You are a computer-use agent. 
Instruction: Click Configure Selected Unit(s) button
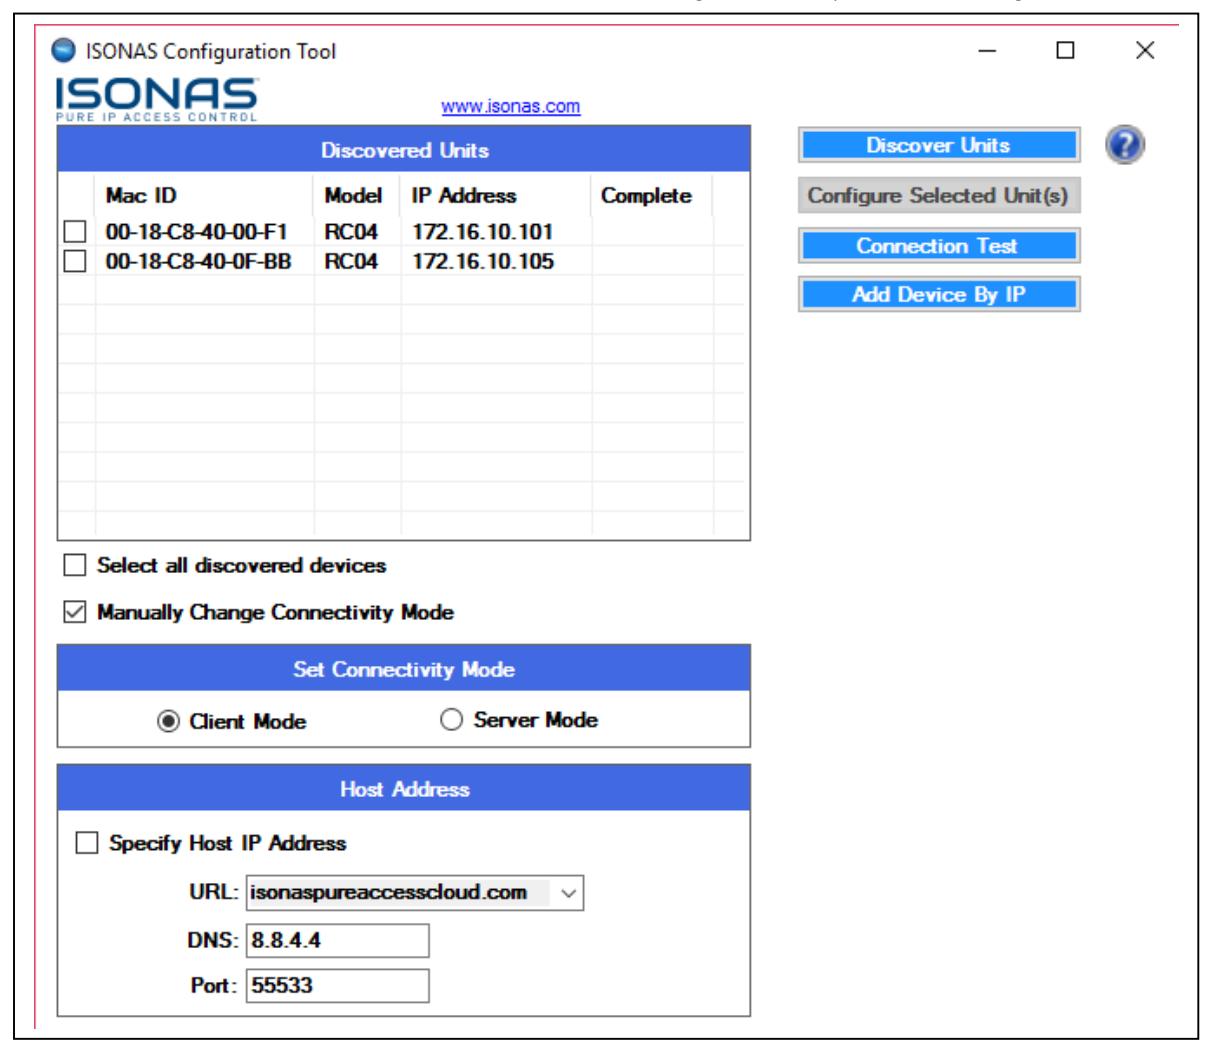(939, 196)
